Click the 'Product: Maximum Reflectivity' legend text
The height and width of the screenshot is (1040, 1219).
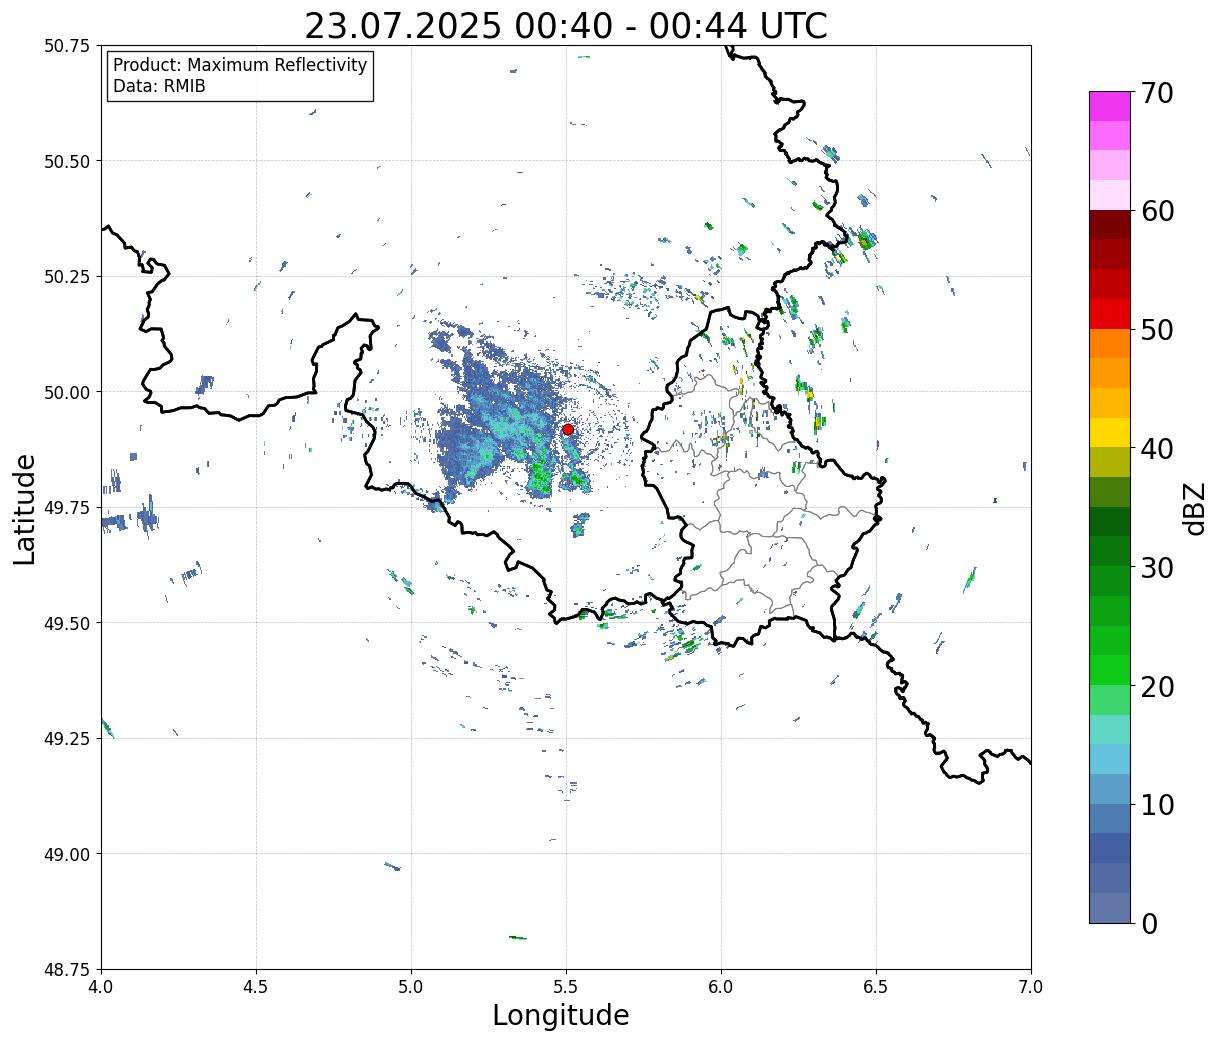240,65
